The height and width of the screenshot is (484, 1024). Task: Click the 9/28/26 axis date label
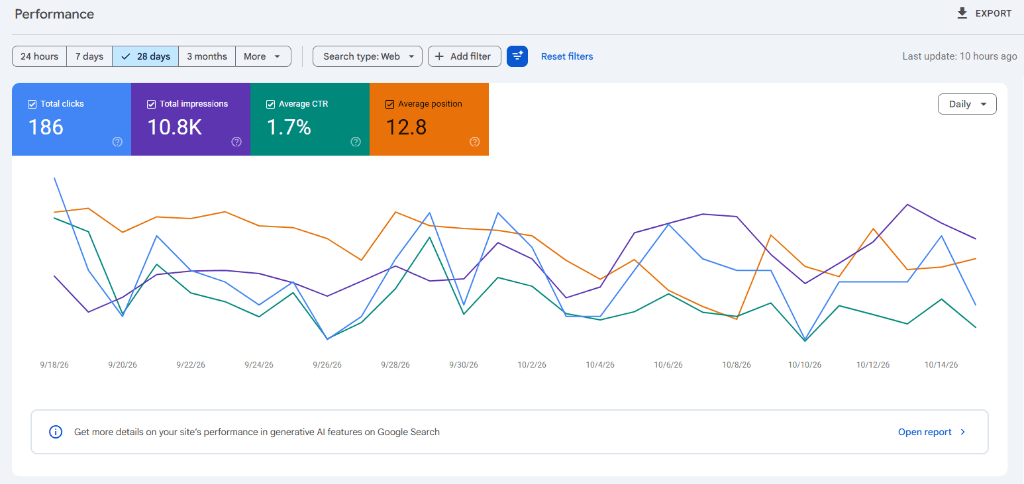[396, 365]
